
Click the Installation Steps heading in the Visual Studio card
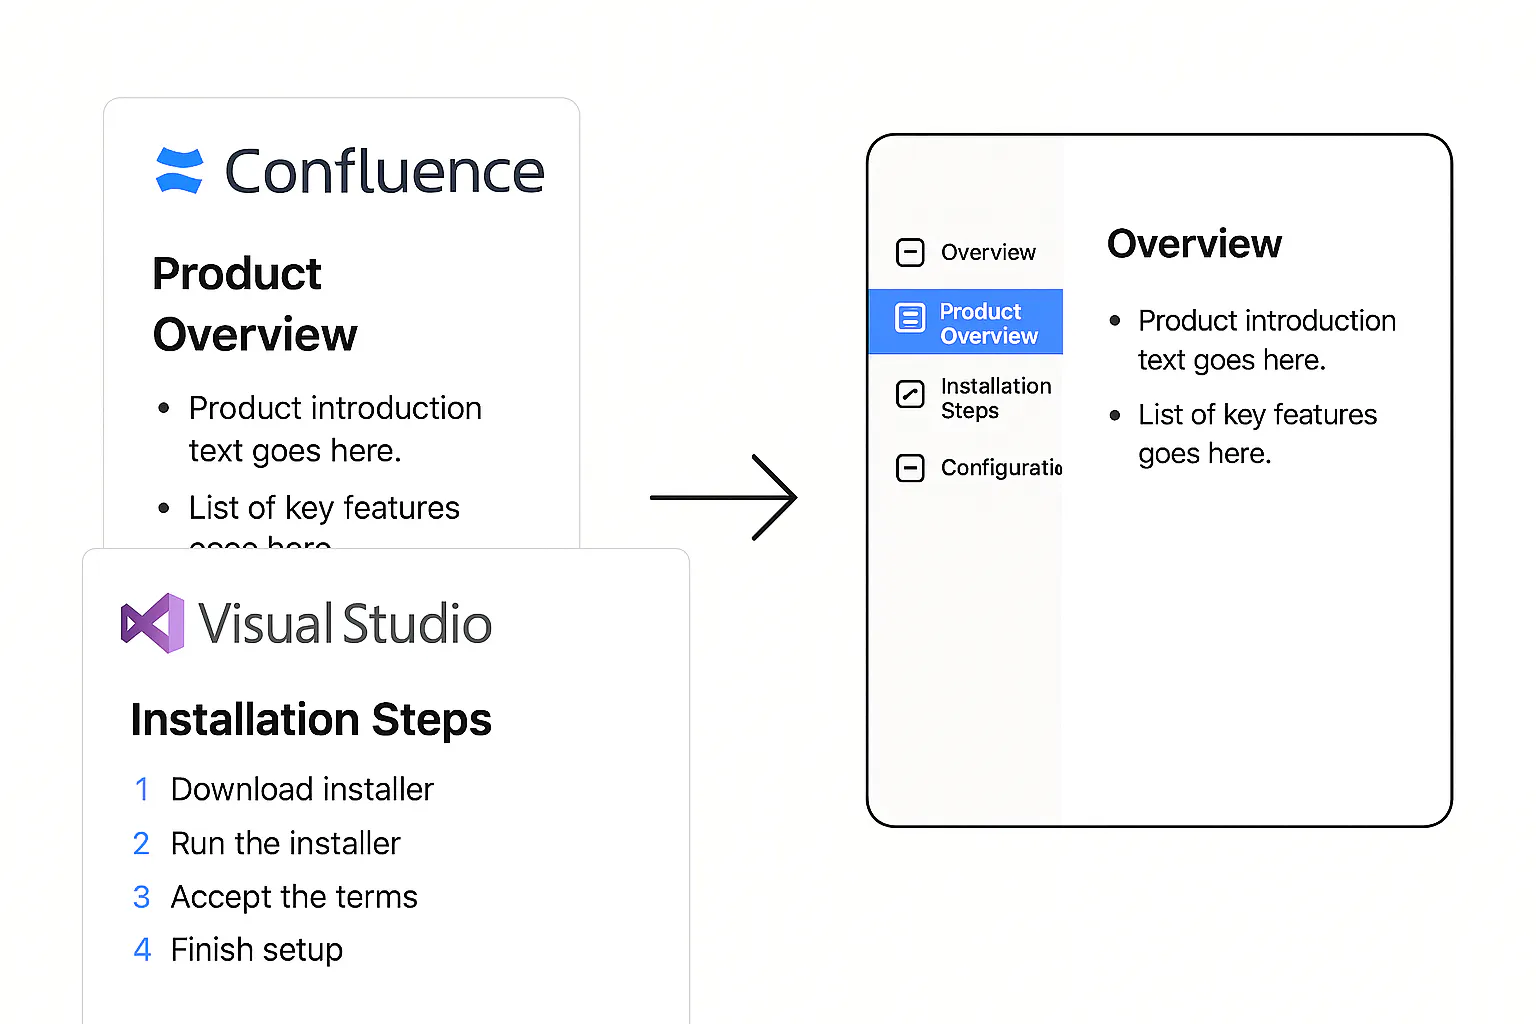311,720
